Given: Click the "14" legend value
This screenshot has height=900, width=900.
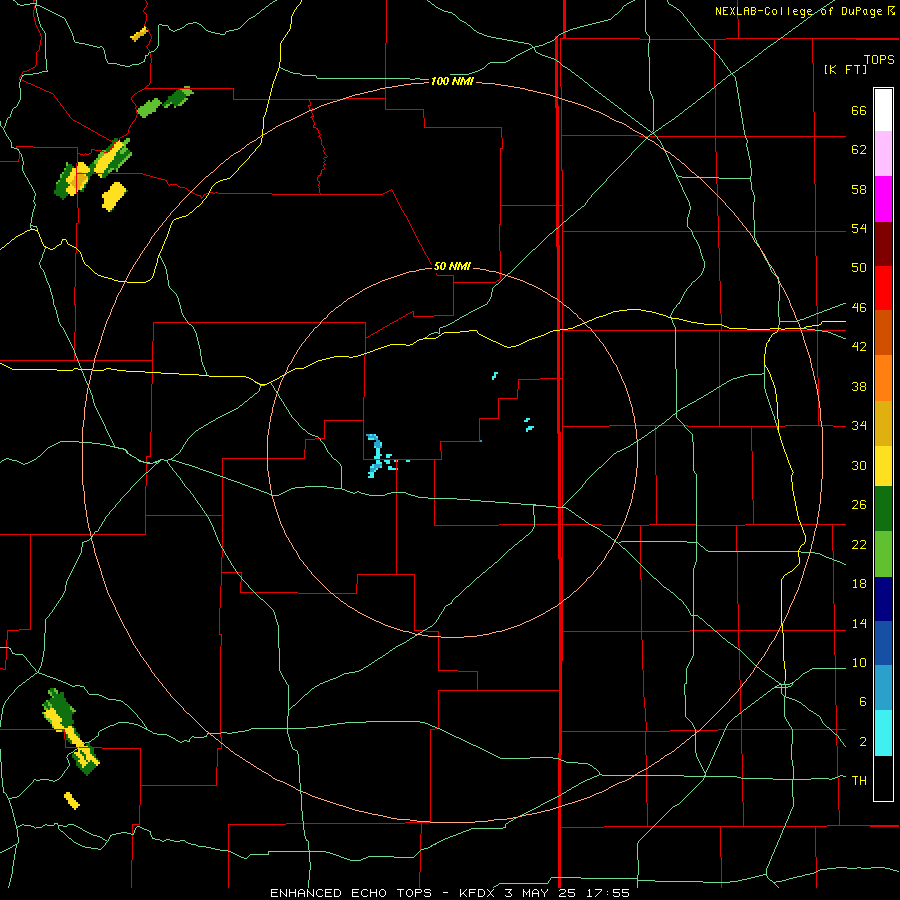Looking at the screenshot, I should 859,623.
